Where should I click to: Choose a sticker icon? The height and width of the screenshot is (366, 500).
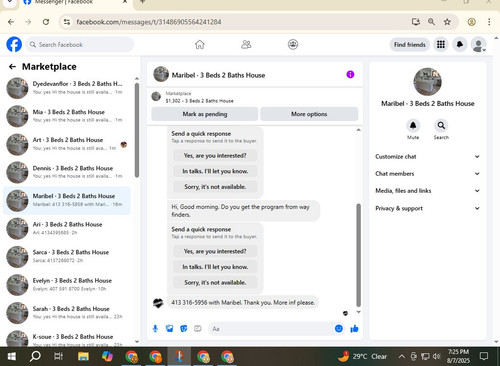184,329
